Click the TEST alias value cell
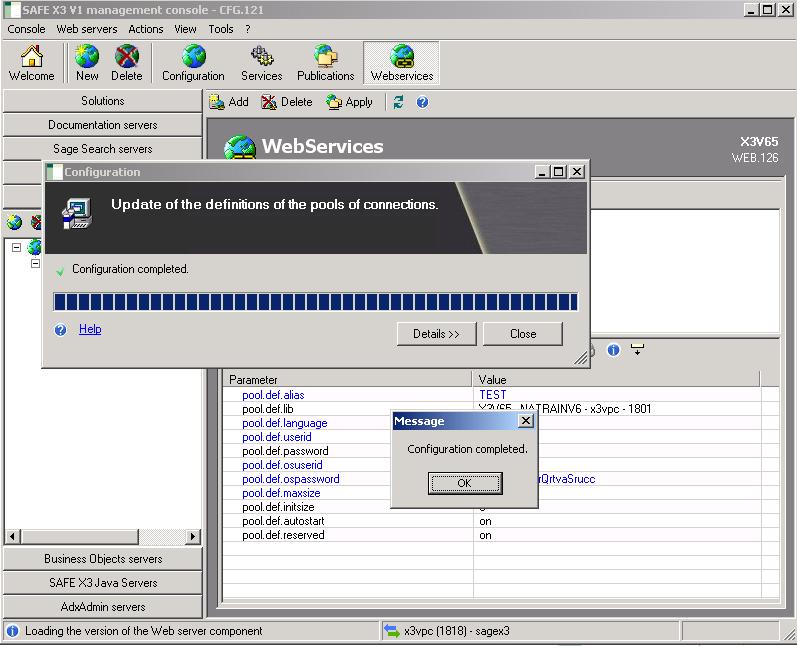Image resolution: width=797 pixels, height=646 pixels. pyautogui.click(x=493, y=395)
